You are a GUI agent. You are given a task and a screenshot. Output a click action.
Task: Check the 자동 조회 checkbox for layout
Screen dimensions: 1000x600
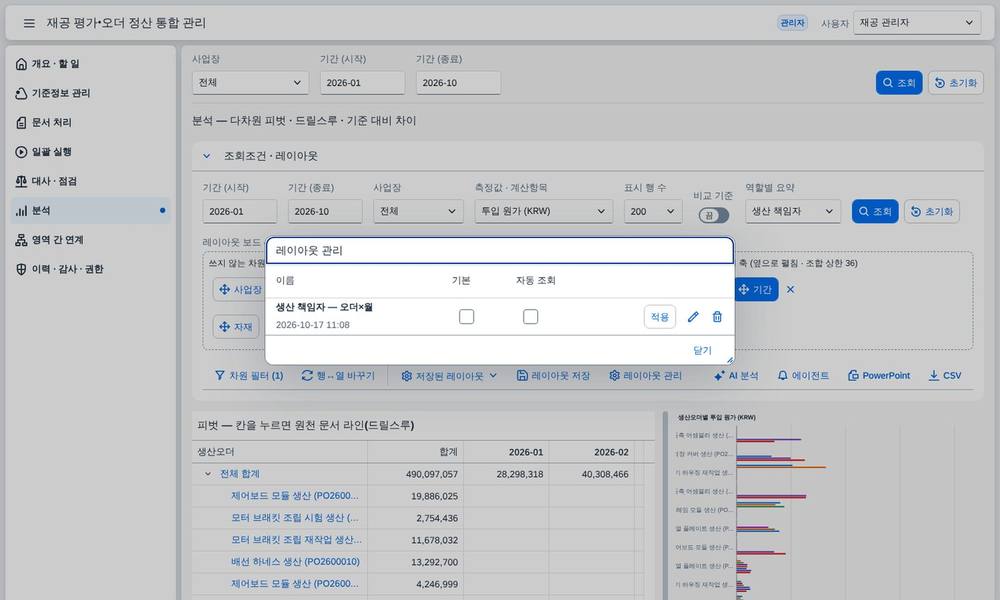[530, 316]
